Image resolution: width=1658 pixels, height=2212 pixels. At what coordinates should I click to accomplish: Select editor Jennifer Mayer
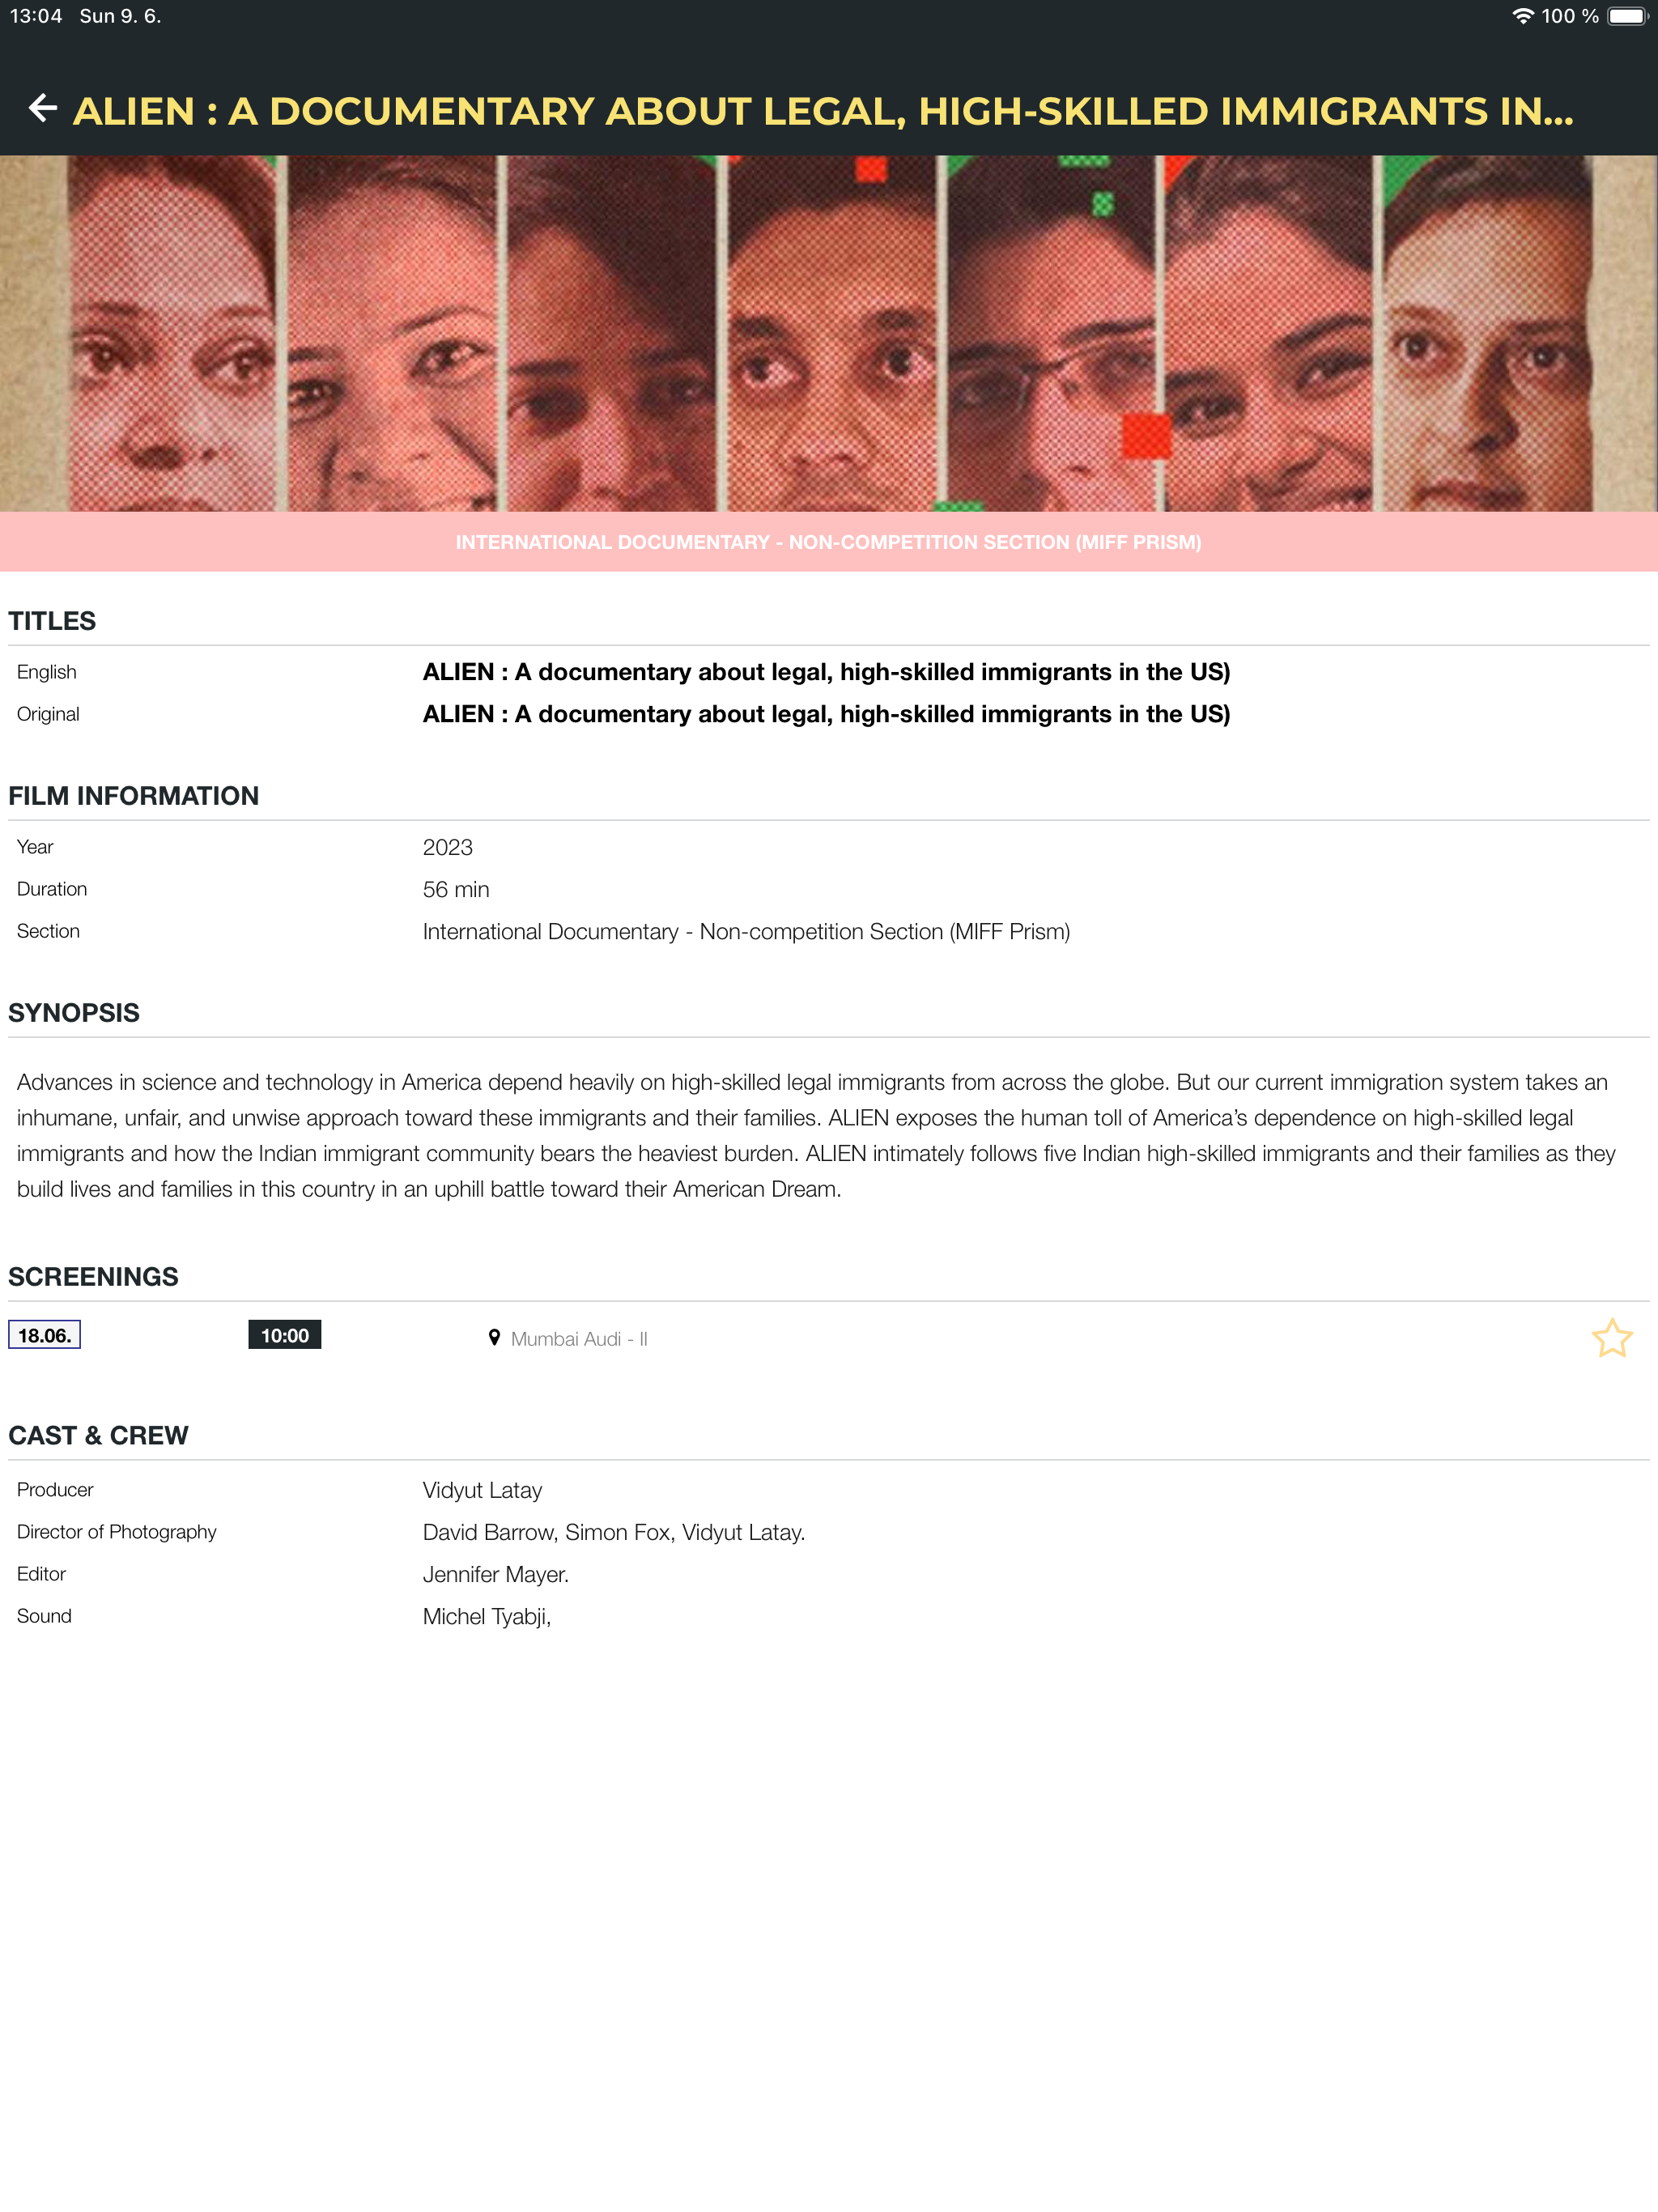click(x=495, y=1574)
